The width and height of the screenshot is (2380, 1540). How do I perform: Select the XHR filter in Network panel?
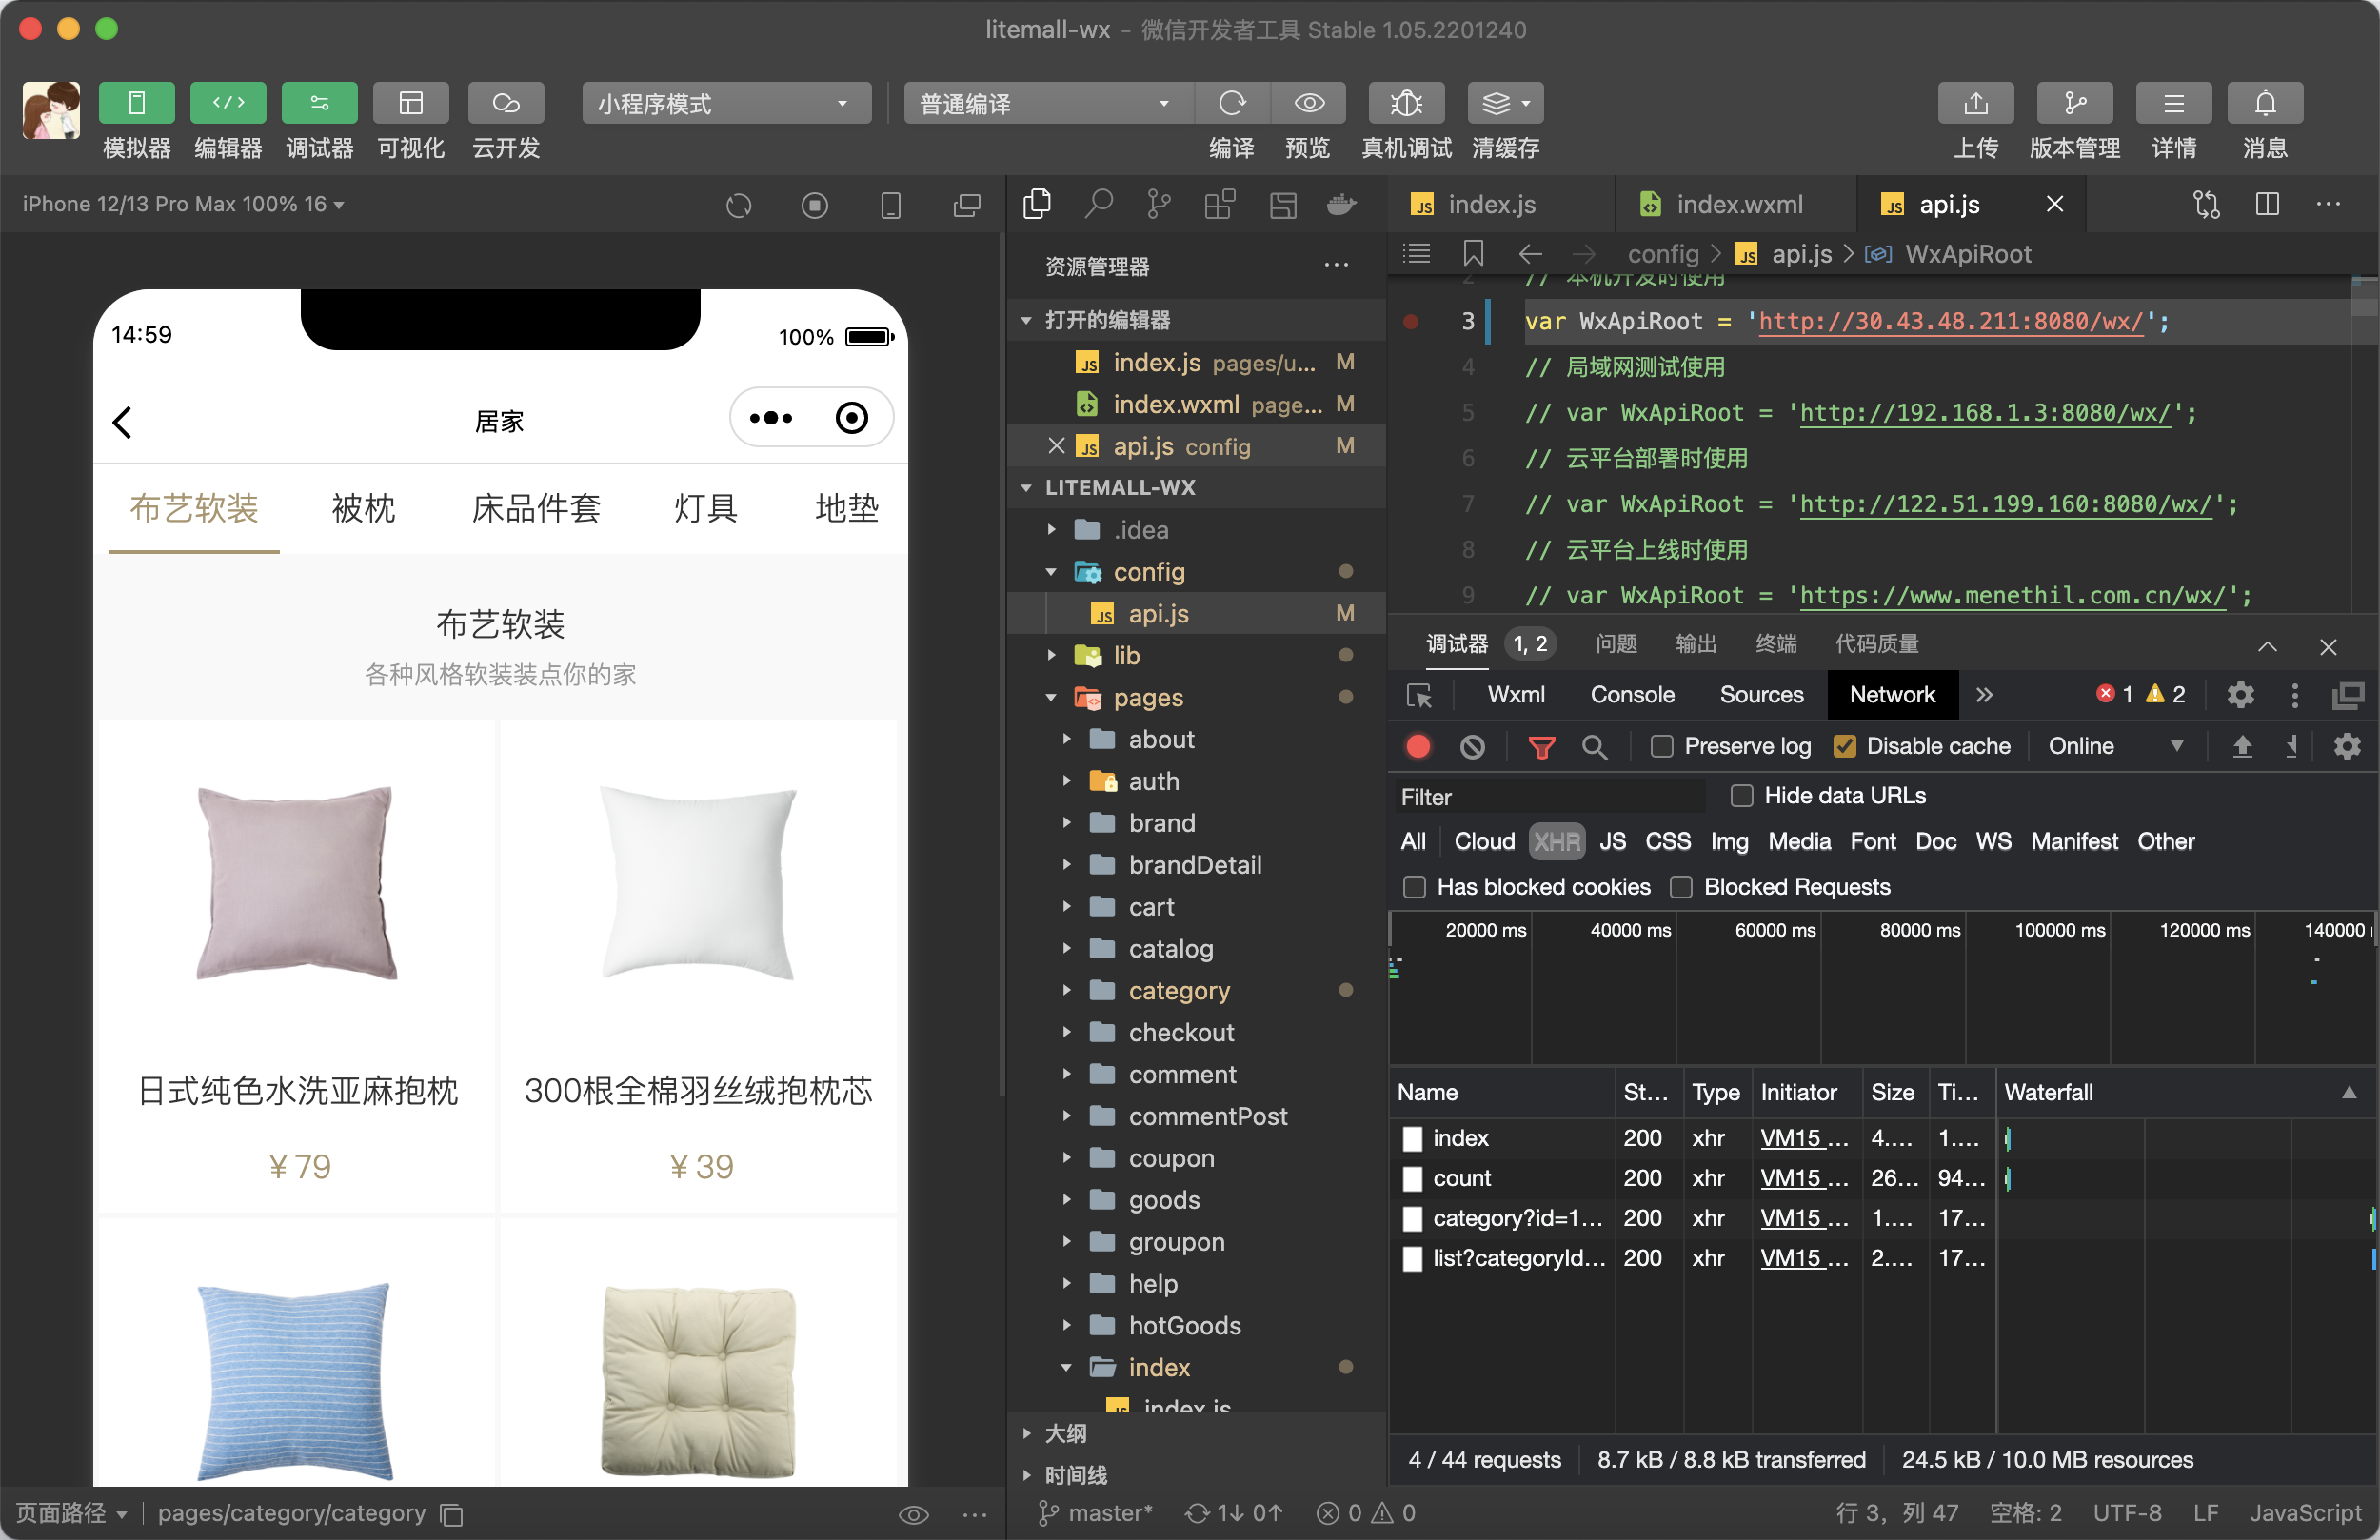click(x=1556, y=843)
